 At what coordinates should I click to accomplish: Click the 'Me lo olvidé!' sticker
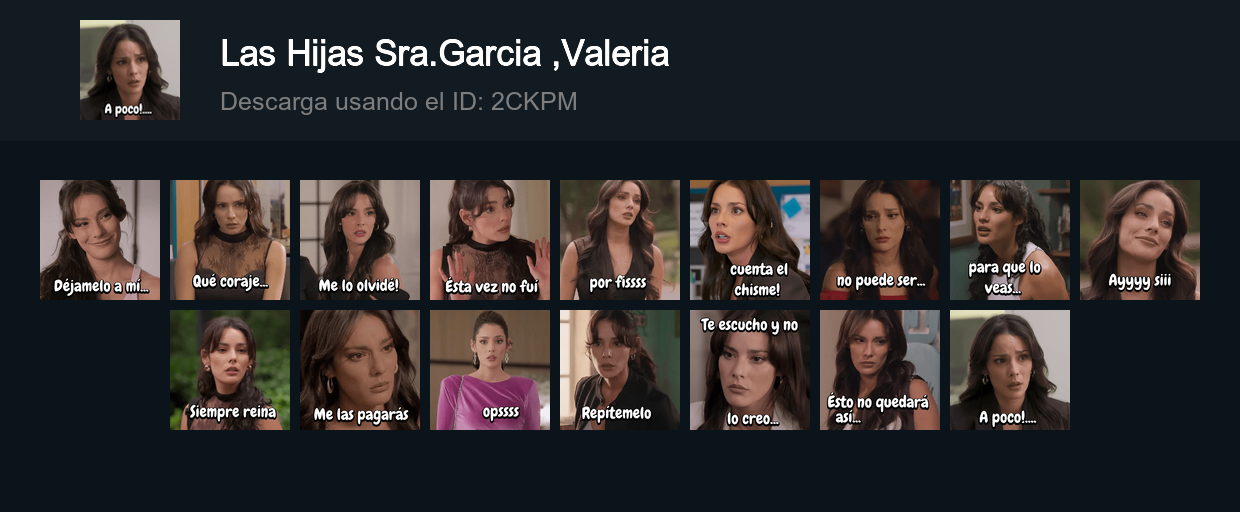click(x=360, y=240)
